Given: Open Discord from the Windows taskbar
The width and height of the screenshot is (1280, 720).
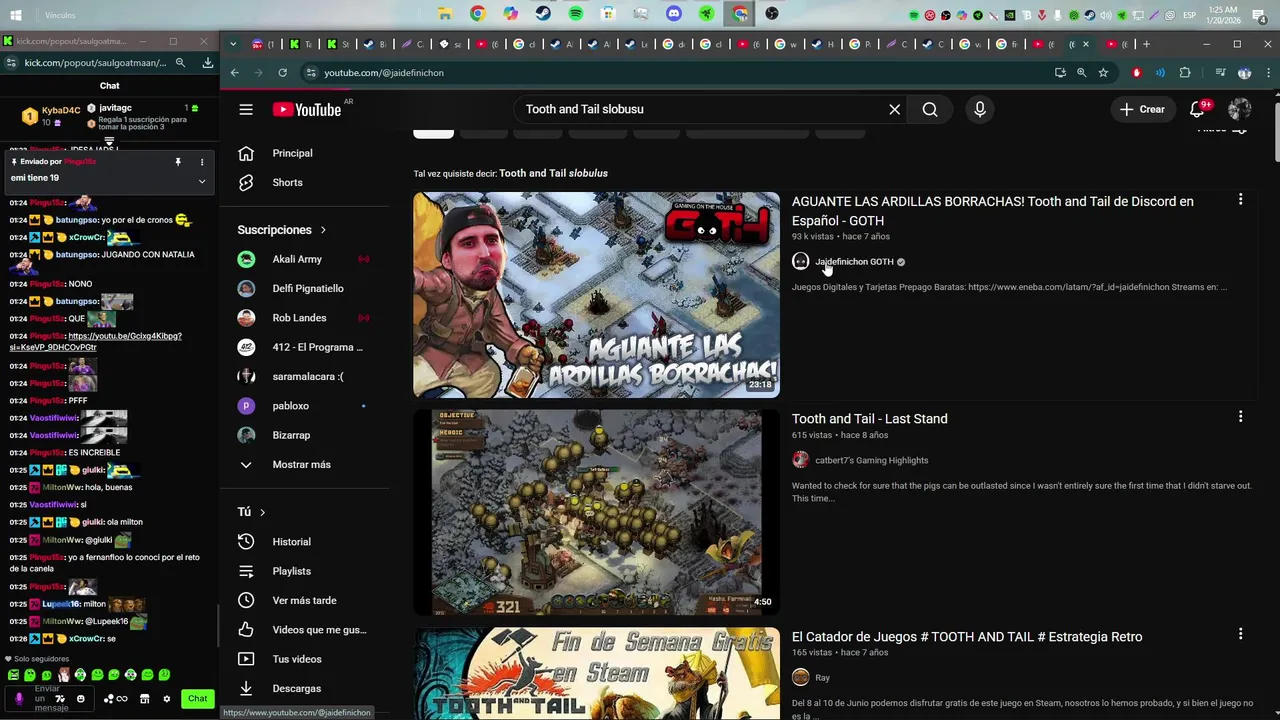Looking at the screenshot, I should (673, 14).
